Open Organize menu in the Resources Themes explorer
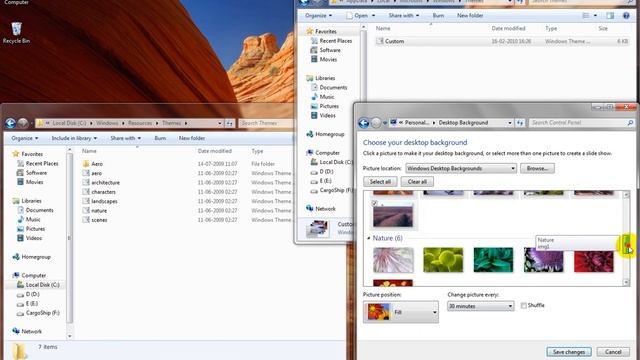Viewport: 640px width, 360px height. pos(24,138)
